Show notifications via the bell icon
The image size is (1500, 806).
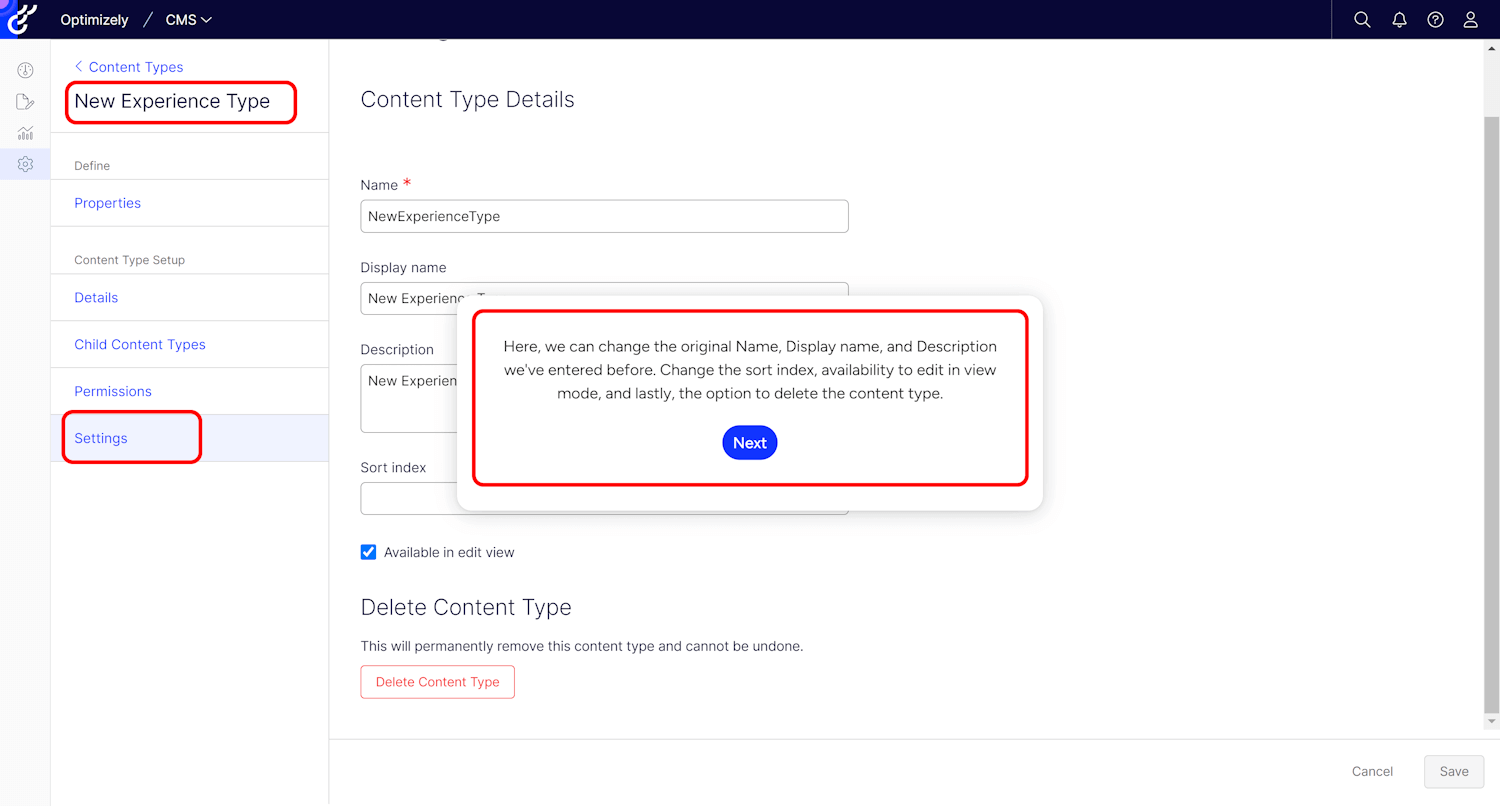1399,20
